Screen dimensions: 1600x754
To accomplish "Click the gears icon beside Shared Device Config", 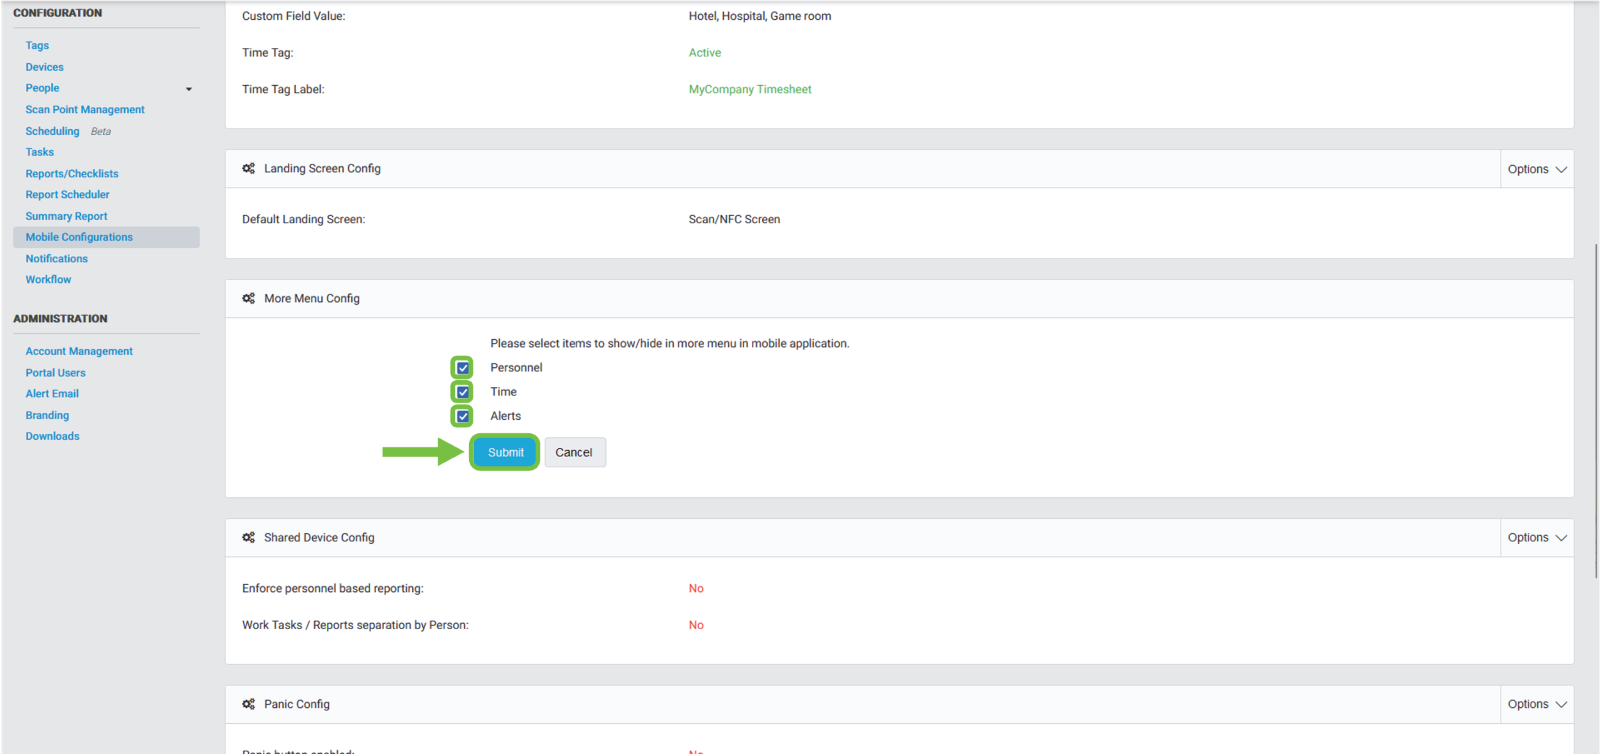I will click(248, 538).
